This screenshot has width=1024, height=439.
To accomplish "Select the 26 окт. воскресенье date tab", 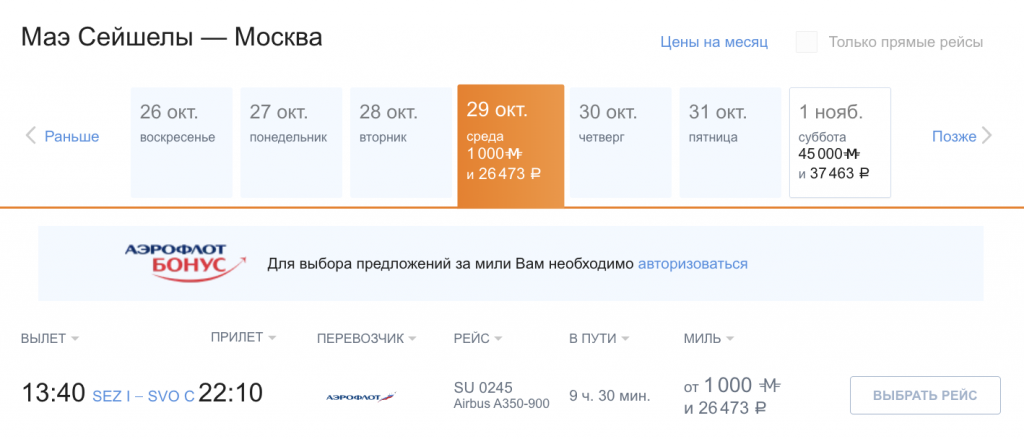I will click(x=182, y=140).
